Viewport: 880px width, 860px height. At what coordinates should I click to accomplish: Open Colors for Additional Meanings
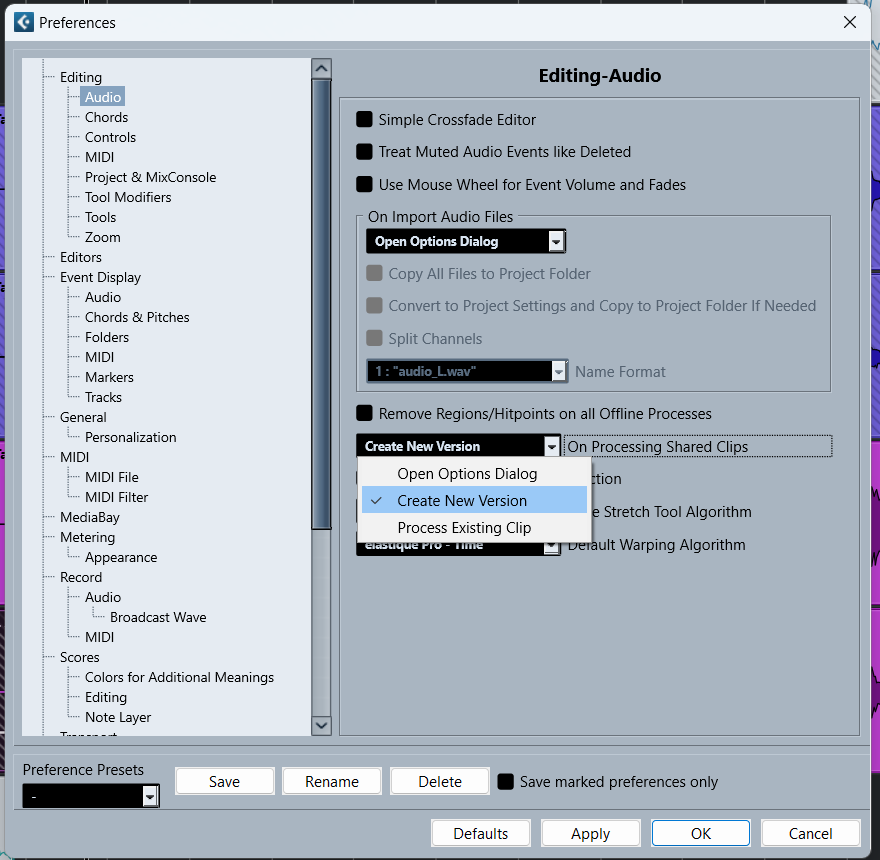pyautogui.click(x=179, y=677)
